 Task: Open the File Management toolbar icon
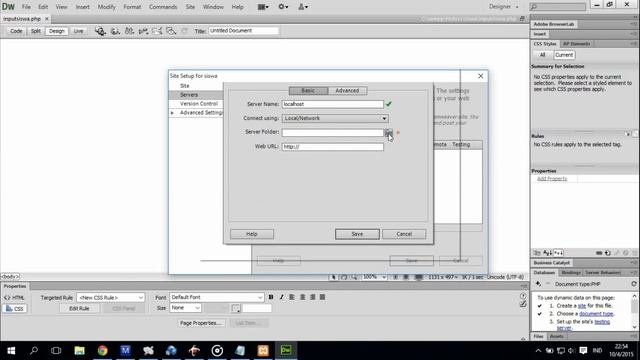pos(129,31)
